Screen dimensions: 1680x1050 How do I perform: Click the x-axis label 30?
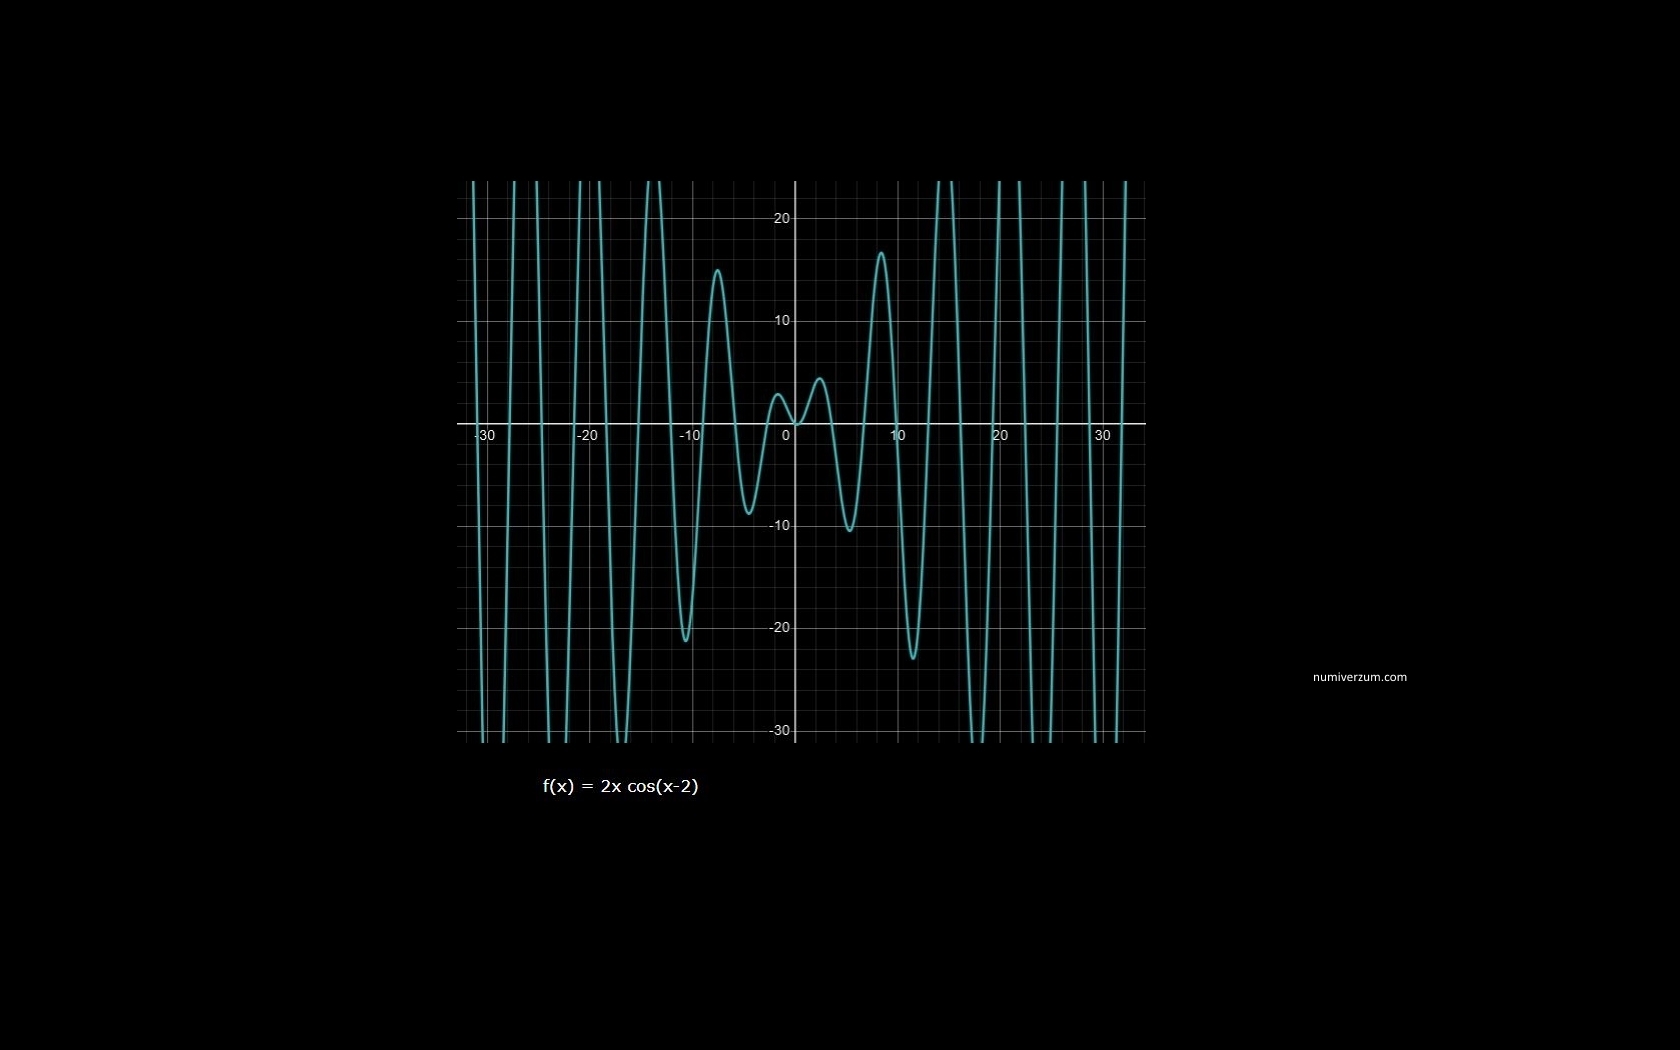tap(1102, 435)
